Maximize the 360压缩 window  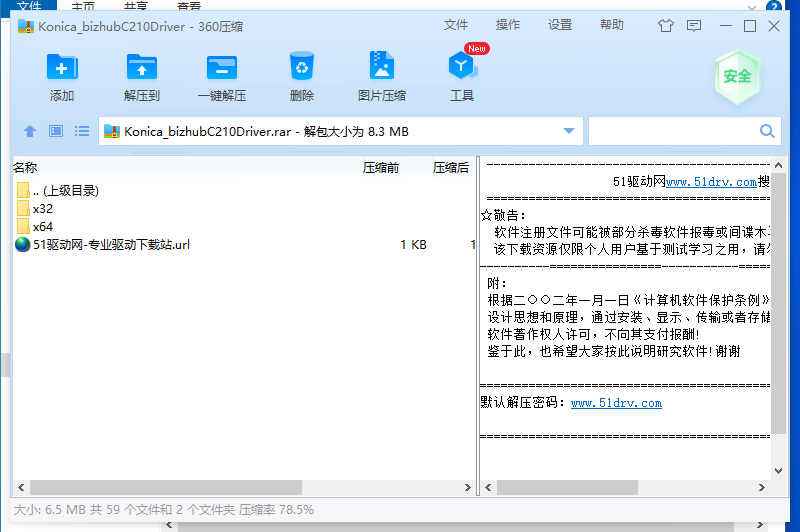click(x=750, y=26)
